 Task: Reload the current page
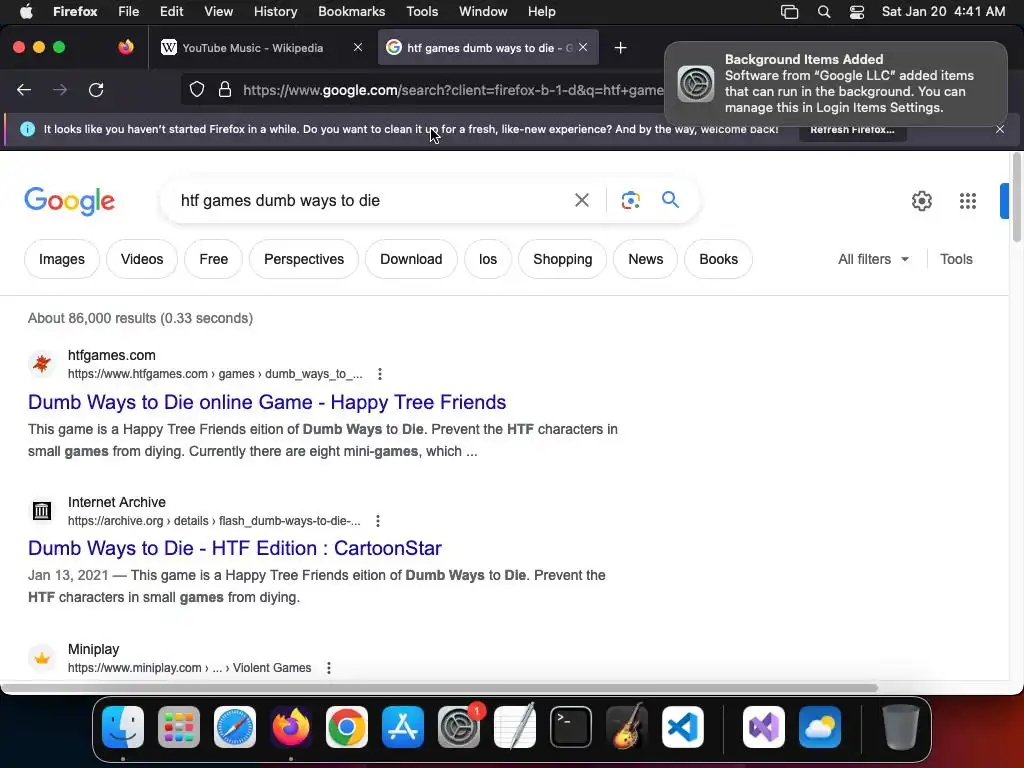coord(96,89)
